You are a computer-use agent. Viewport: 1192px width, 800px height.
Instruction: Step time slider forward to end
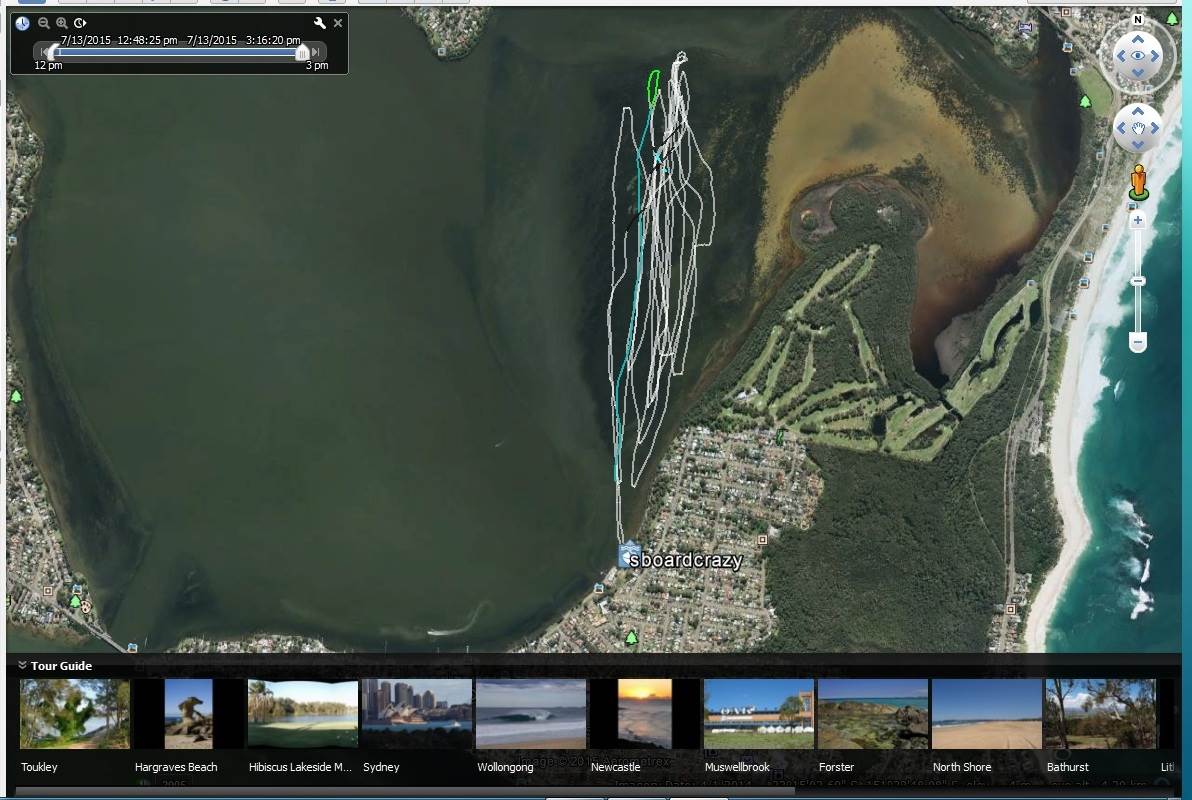coord(317,52)
